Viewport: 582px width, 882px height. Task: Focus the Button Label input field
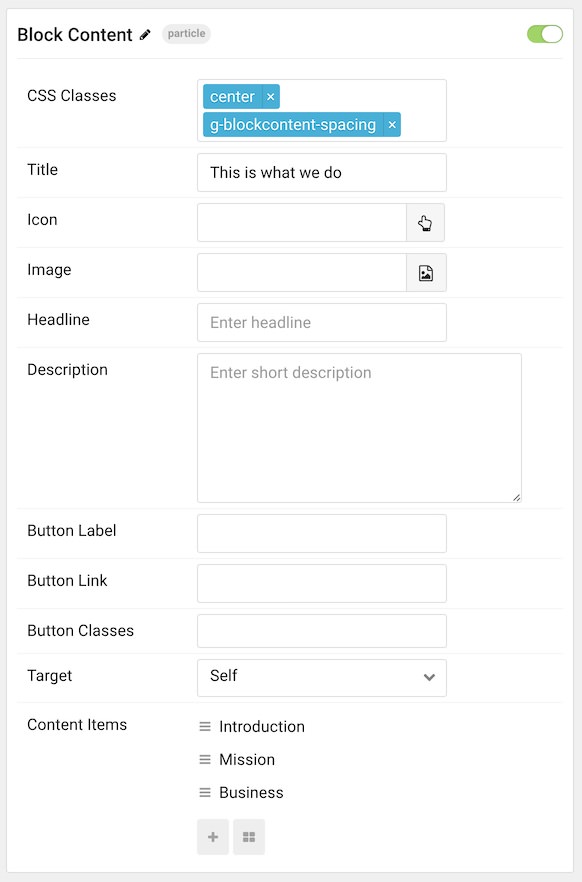point(322,533)
